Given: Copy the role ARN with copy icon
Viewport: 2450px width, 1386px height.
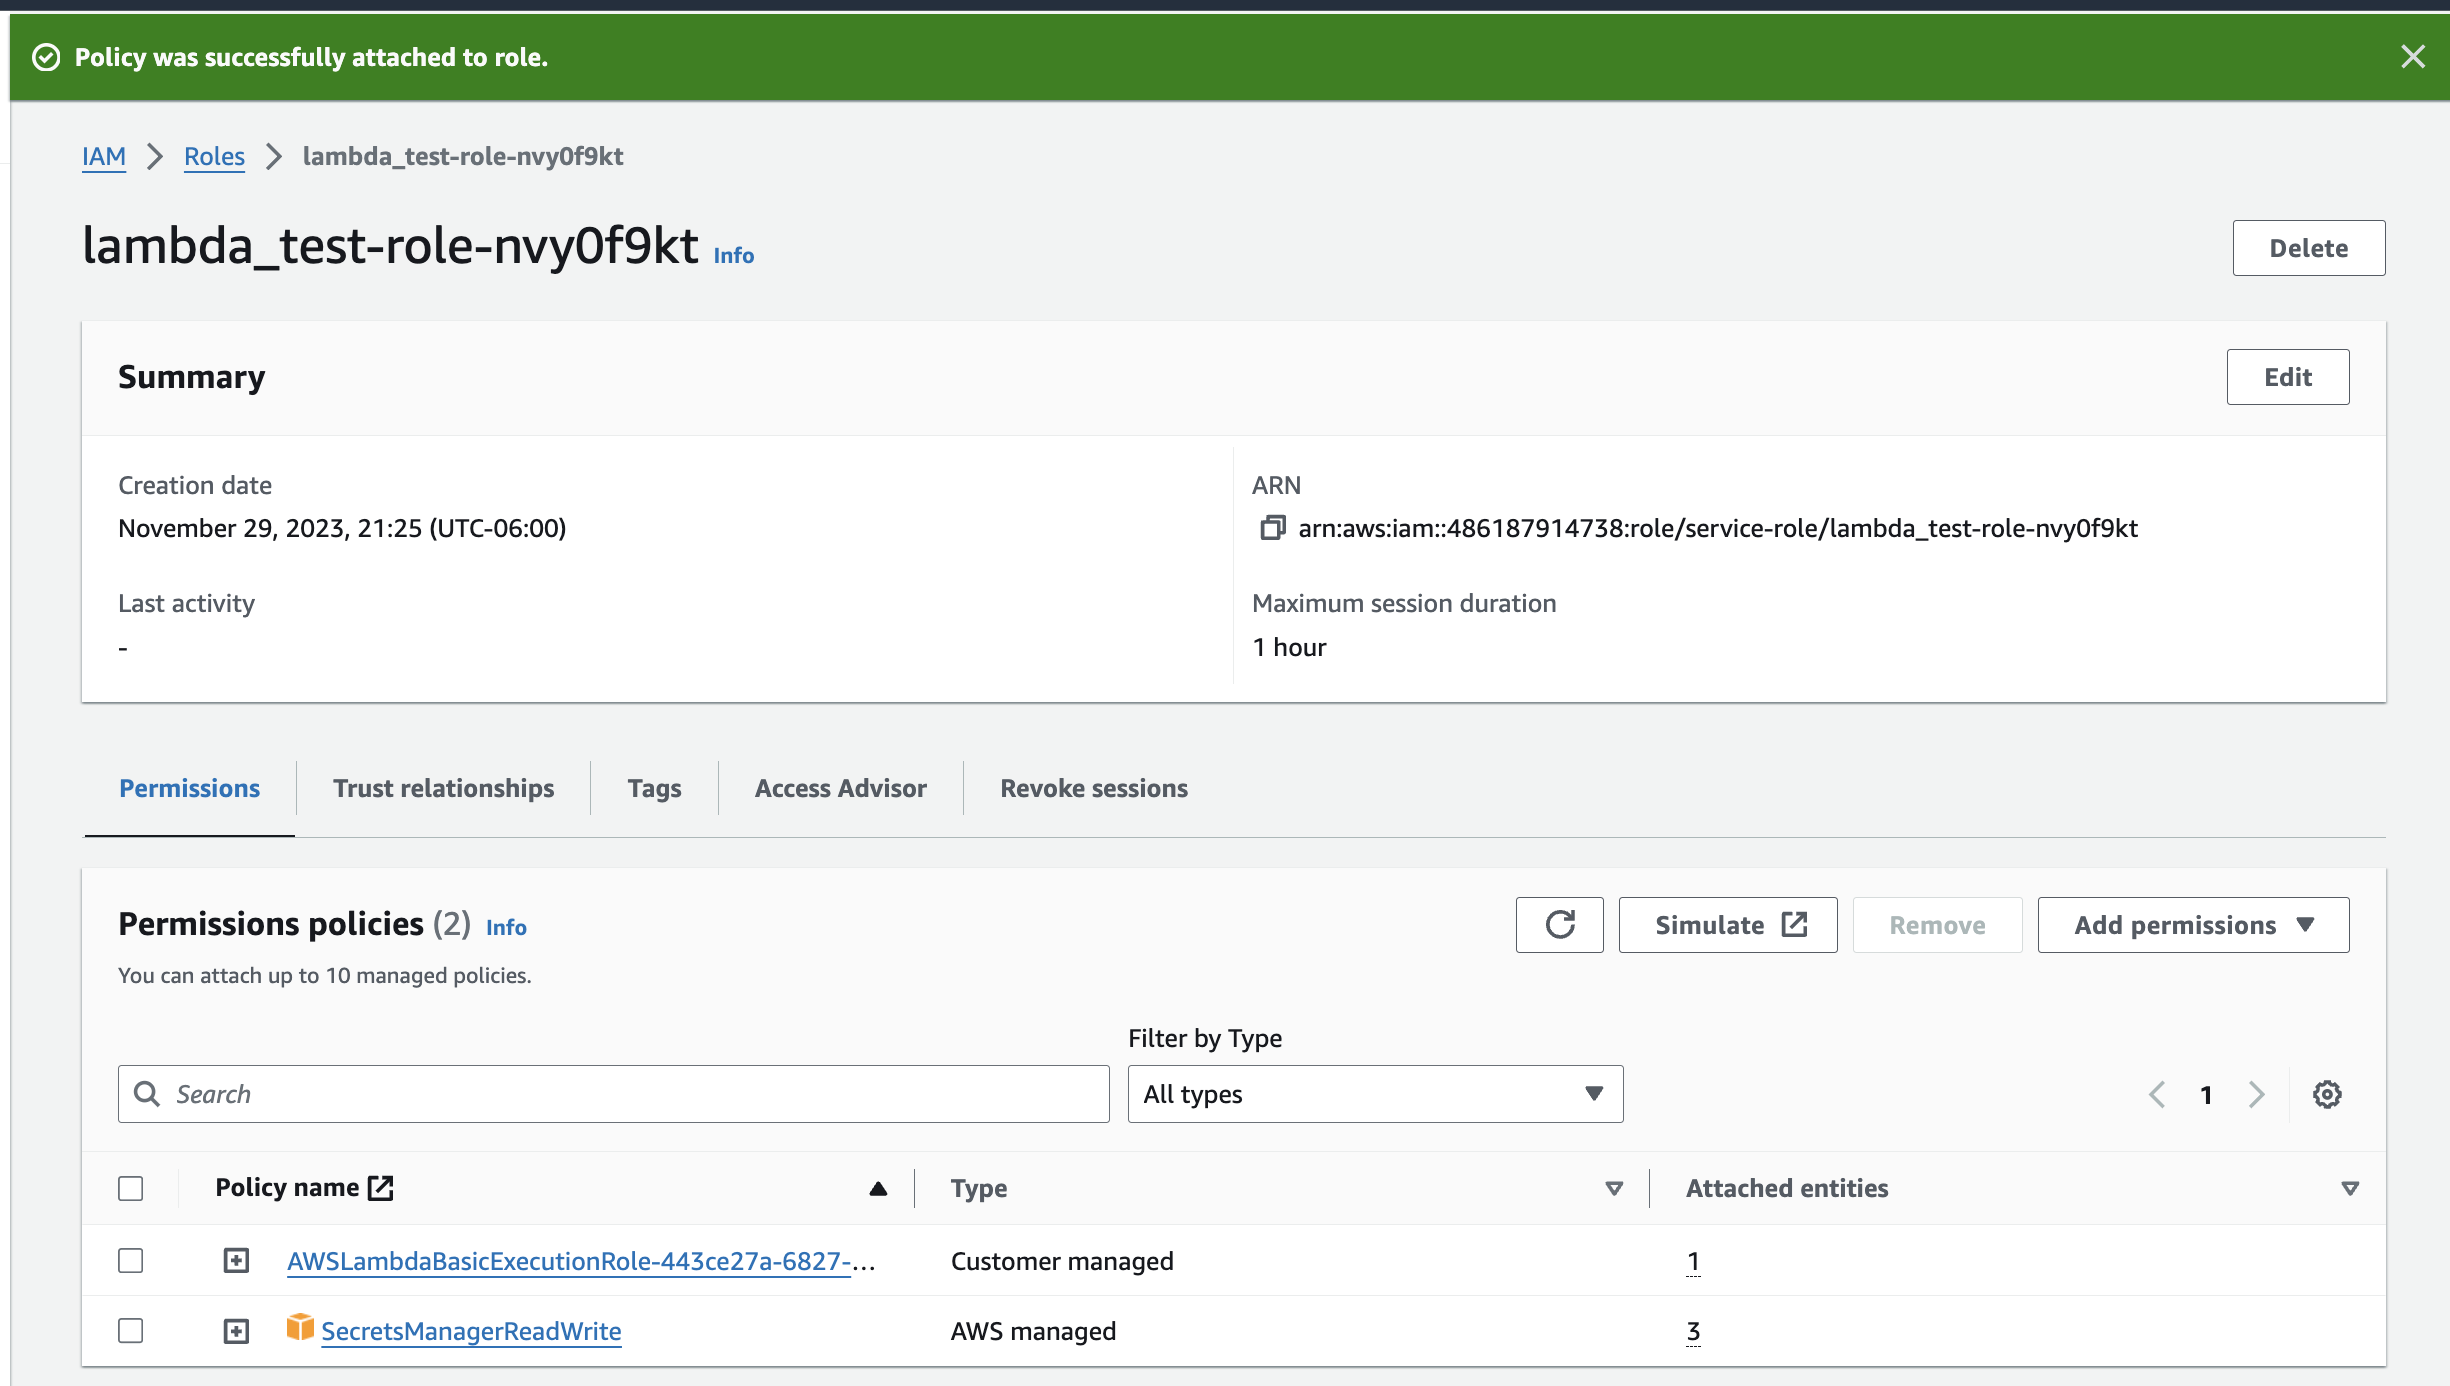Looking at the screenshot, I should (x=1272, y=527).
